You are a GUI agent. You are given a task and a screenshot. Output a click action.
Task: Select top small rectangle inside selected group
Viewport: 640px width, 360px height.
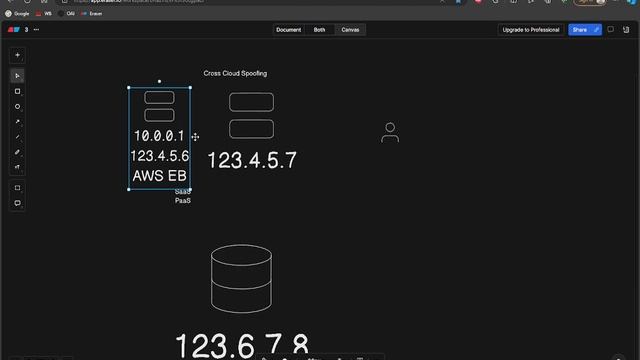(159, 98)
